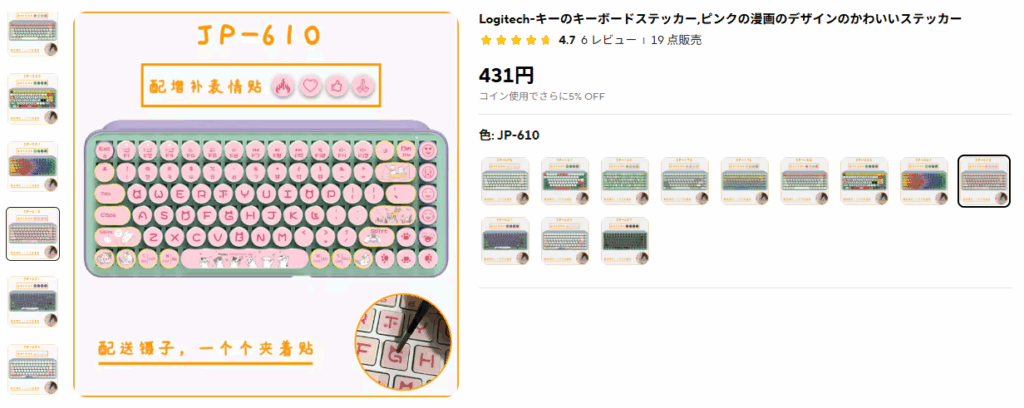This screenshot has height=408, width=1024.
Task: Click the yellow star rating icons
Action: 516,40
